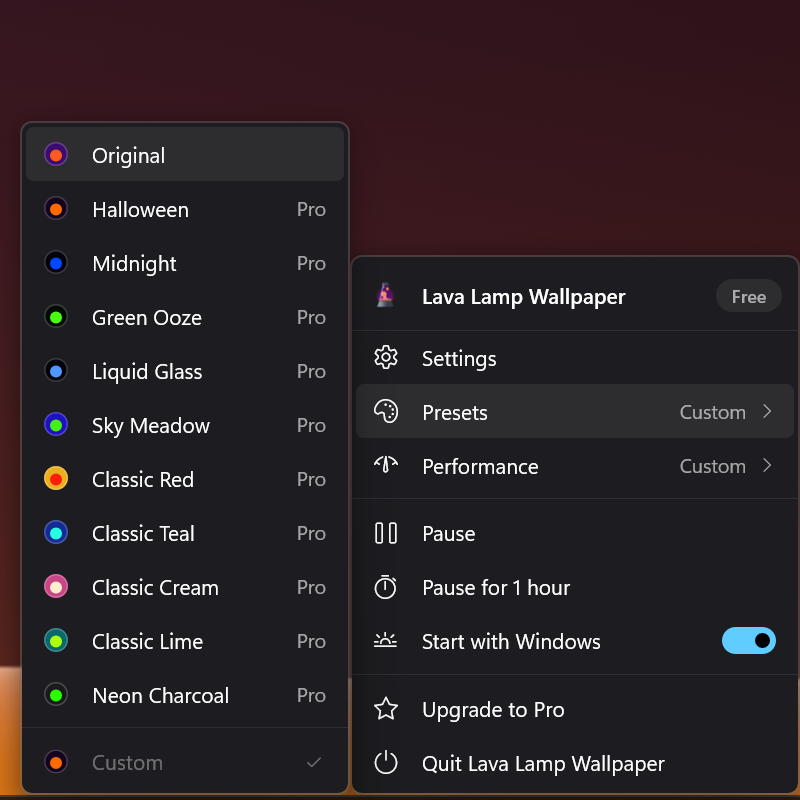Click the stopwatch icon for Pause for 1 hour
Image resolution: width=800 pixels, height=800 pixels.
coord(385,587)
